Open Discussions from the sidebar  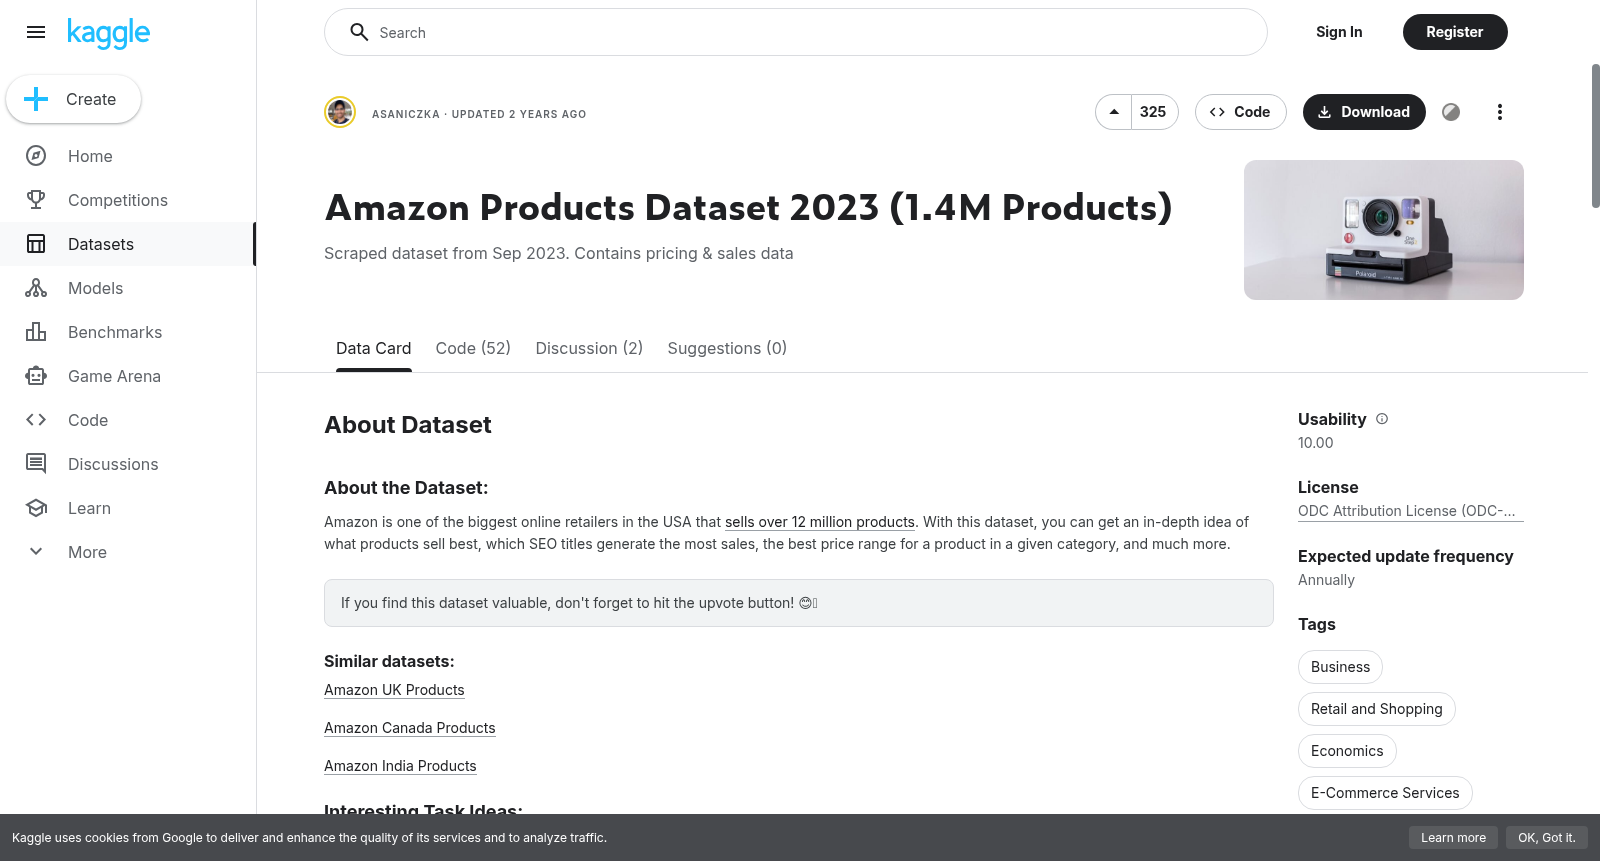pos(128,464)
